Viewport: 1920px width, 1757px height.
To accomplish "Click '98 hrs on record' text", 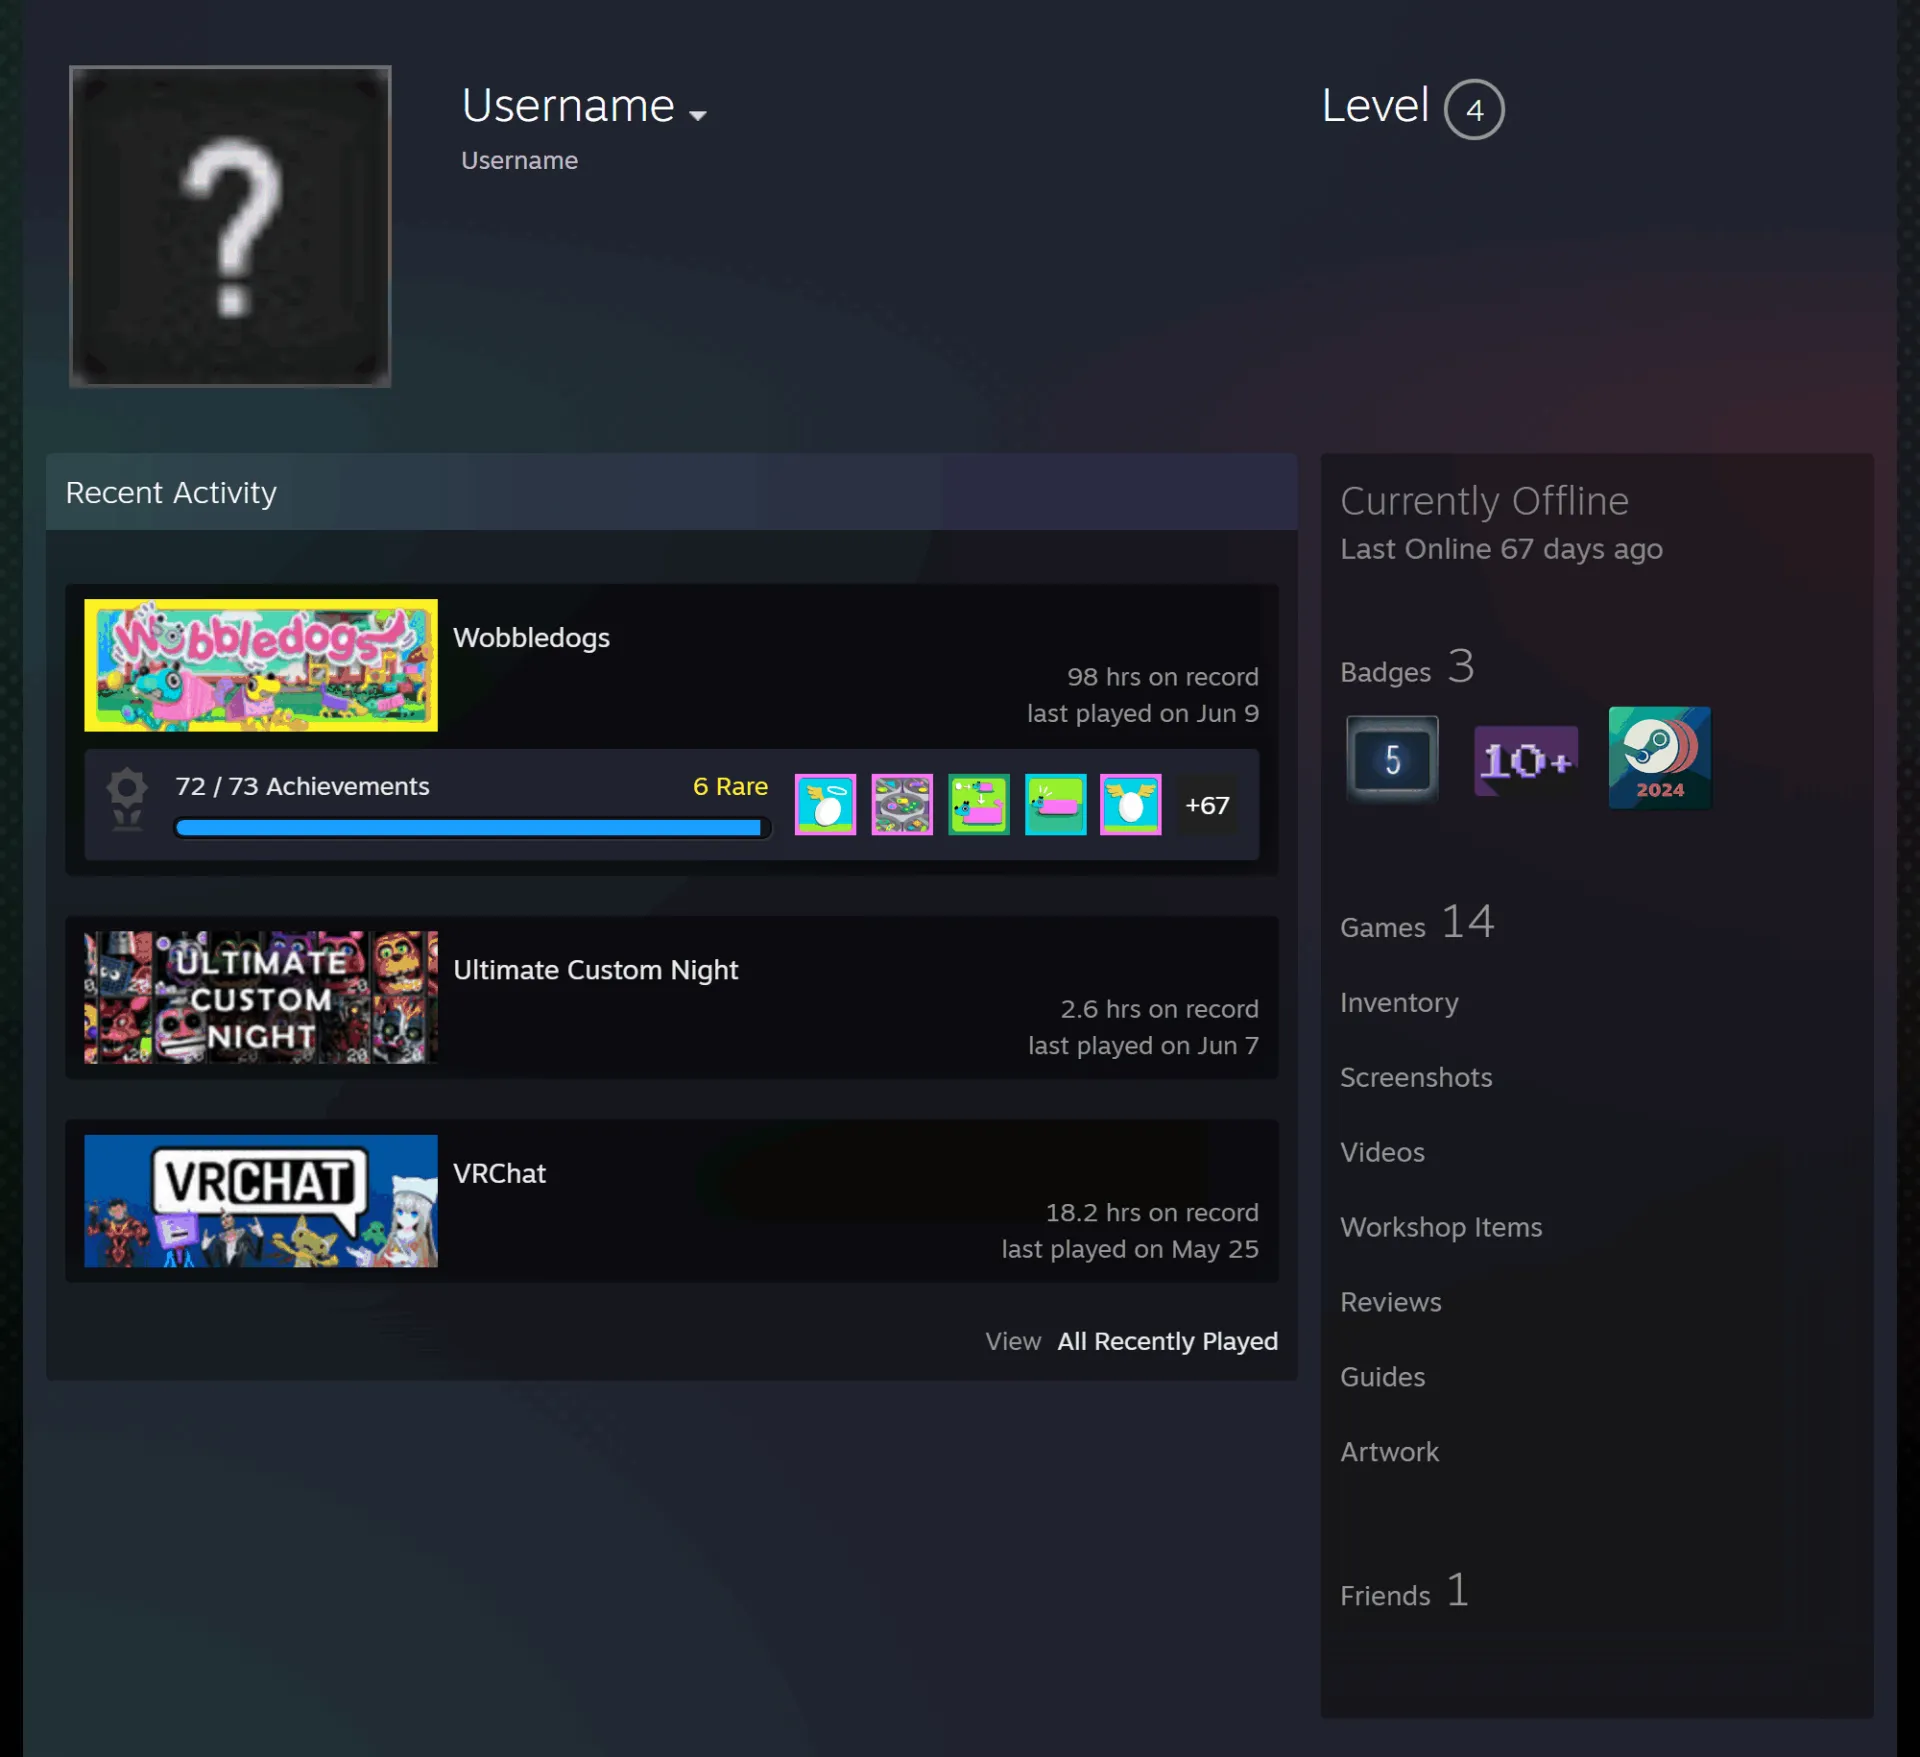I will (x=1162, y=677).
